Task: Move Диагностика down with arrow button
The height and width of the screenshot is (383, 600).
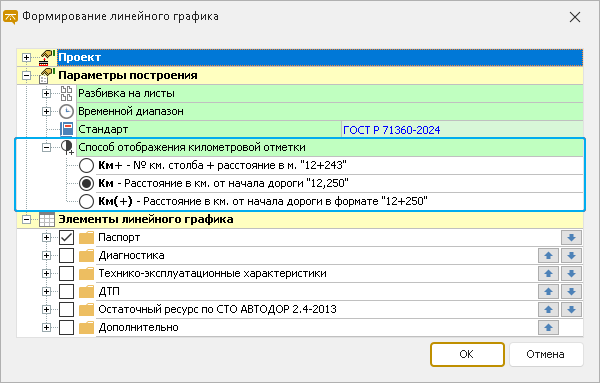Action: tap(571, 256)
